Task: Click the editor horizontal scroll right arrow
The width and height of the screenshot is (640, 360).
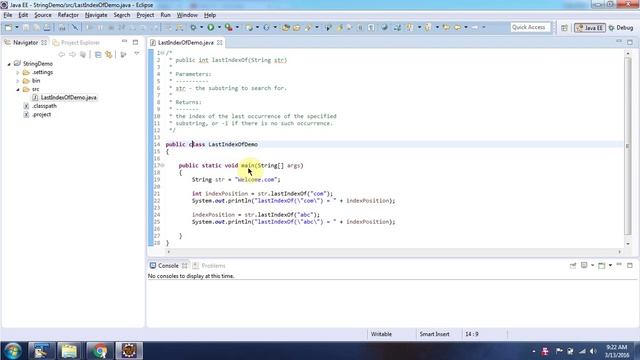Action: 620,252
